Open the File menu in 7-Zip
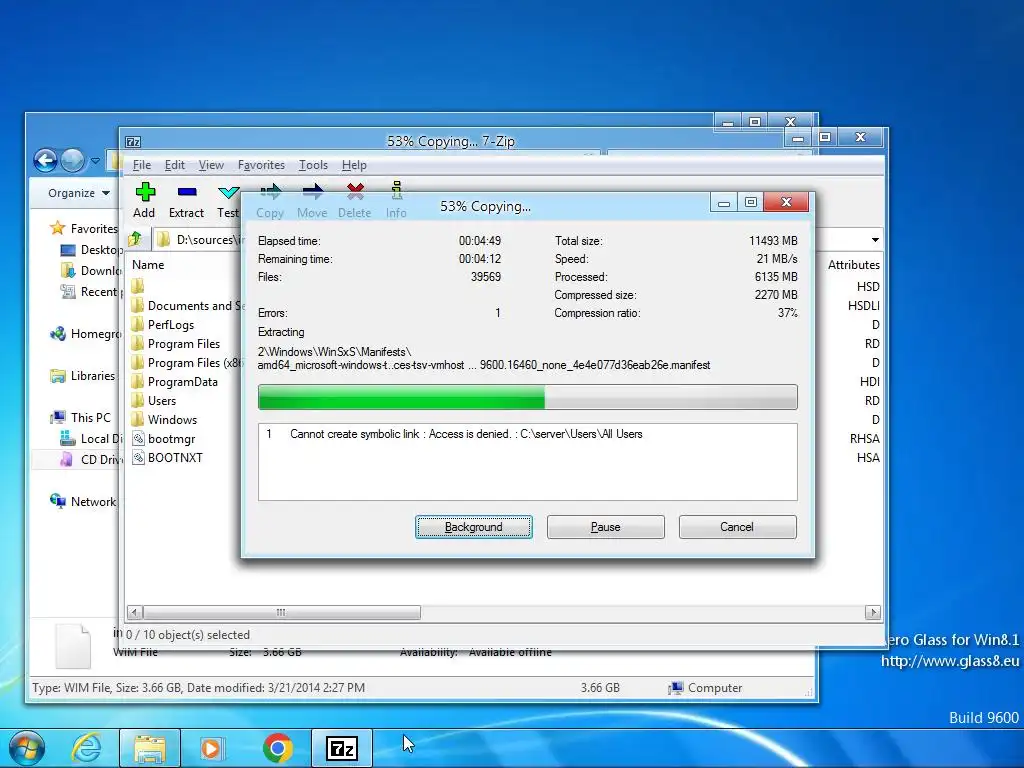 142,165
